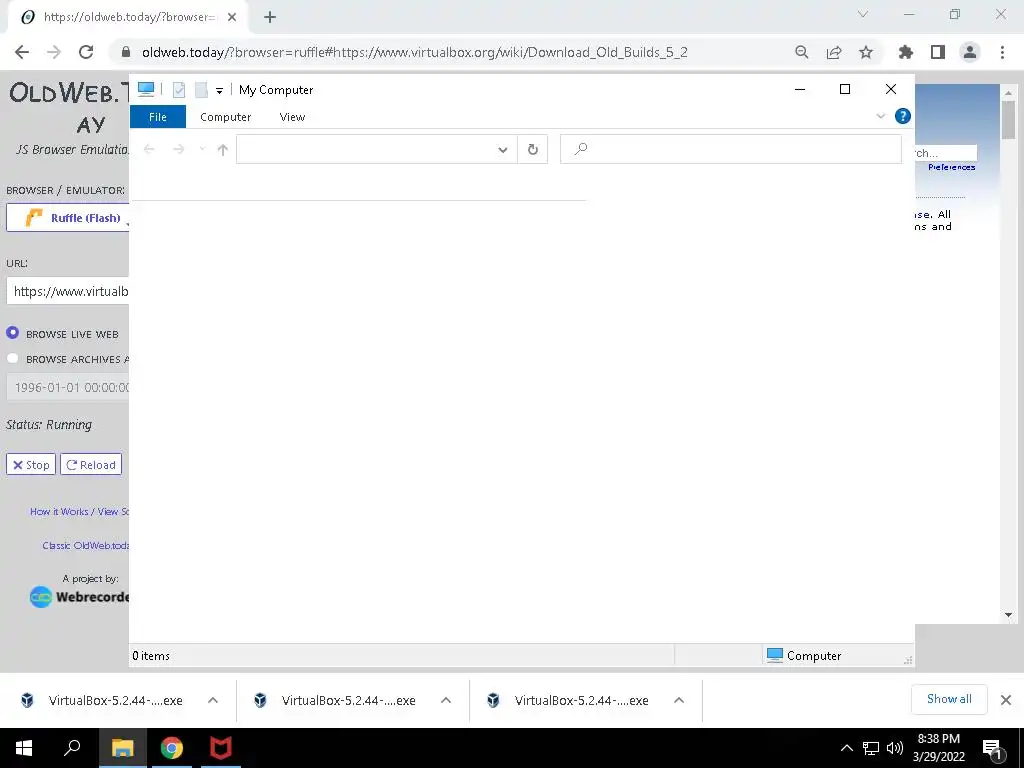Open second VirtualBox-5.2.44 download options chevron
1024x768 pixels.
(x=446, y=700)
